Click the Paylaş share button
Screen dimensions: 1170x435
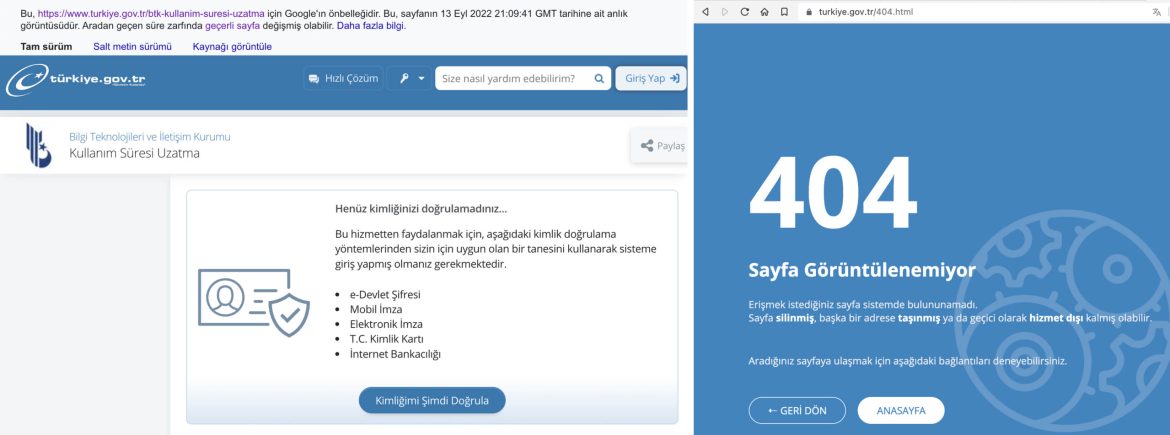coord(661,146)
